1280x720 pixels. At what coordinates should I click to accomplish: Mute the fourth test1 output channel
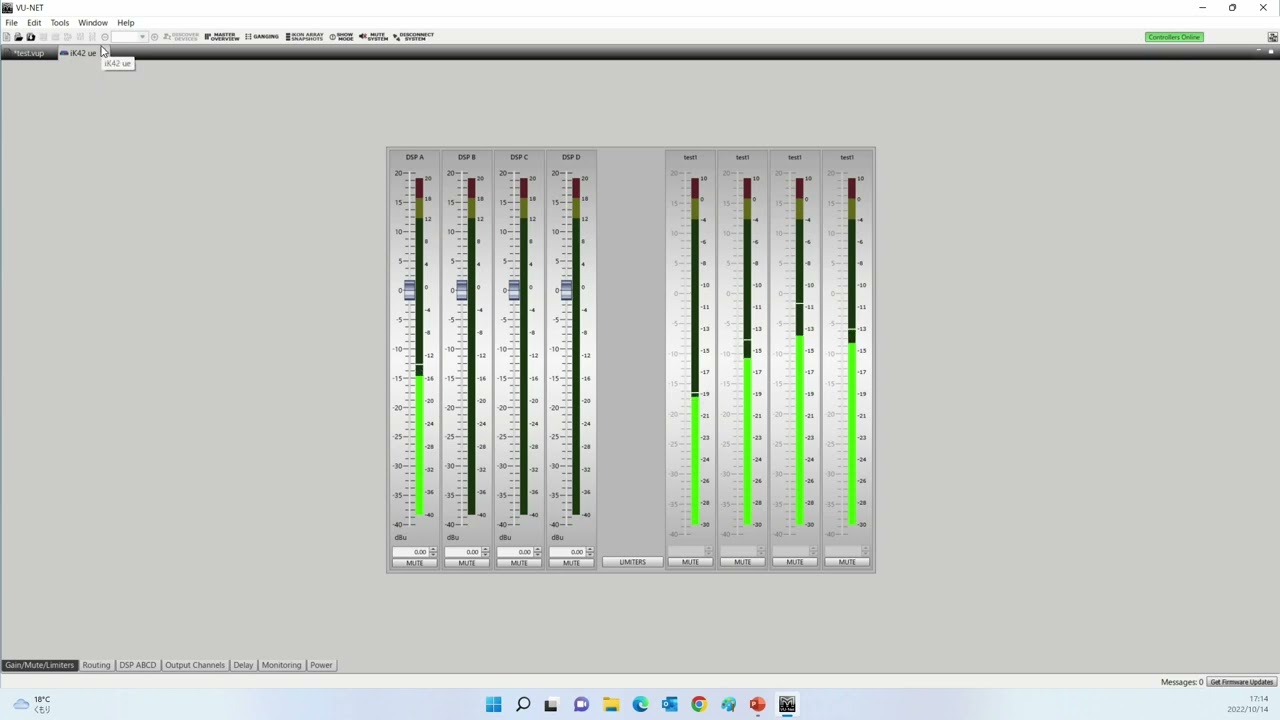tap(846, 562)
